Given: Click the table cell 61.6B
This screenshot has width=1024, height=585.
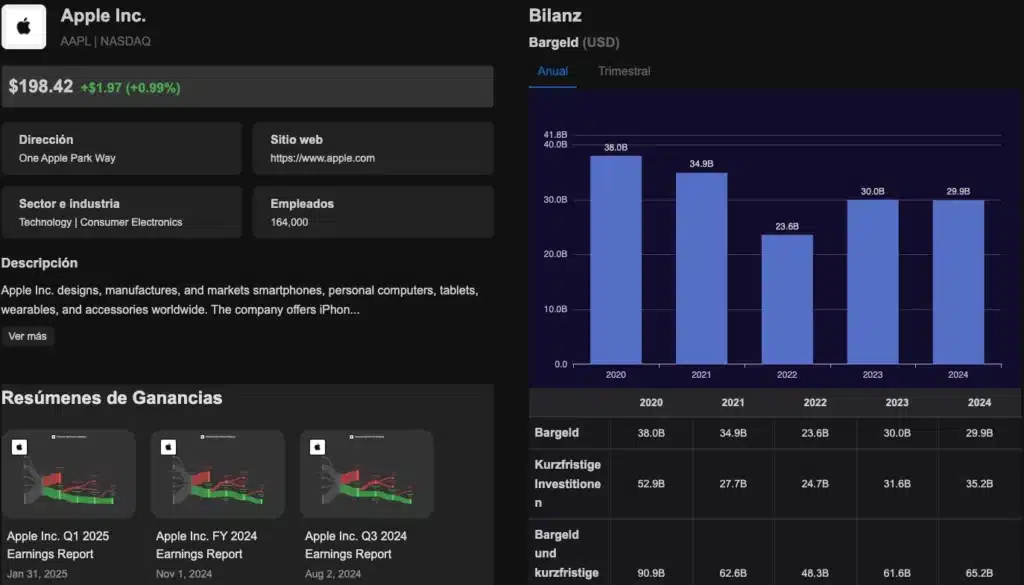Looking at the screenshot, I should click(897, 573).
